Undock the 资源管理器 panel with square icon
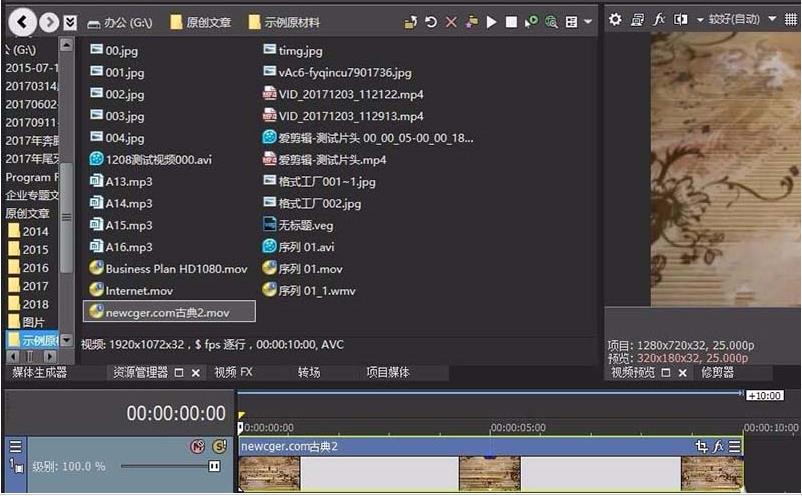Viewport: 802px width, 499px height. [x=179, y=373]
